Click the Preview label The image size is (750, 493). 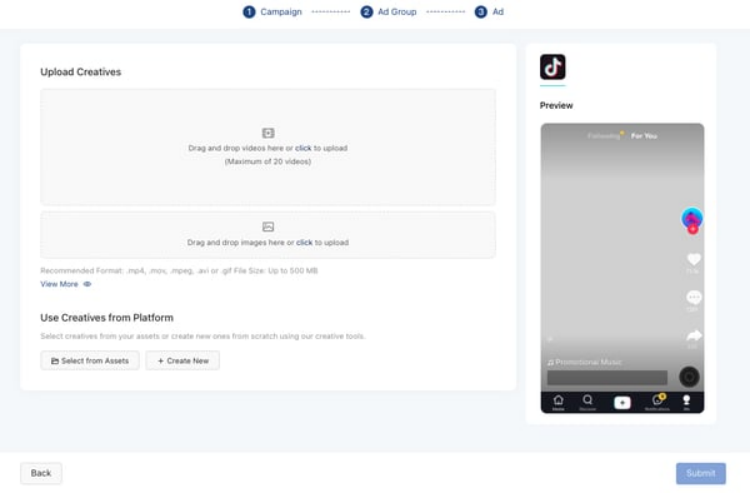tap(556, 106)
